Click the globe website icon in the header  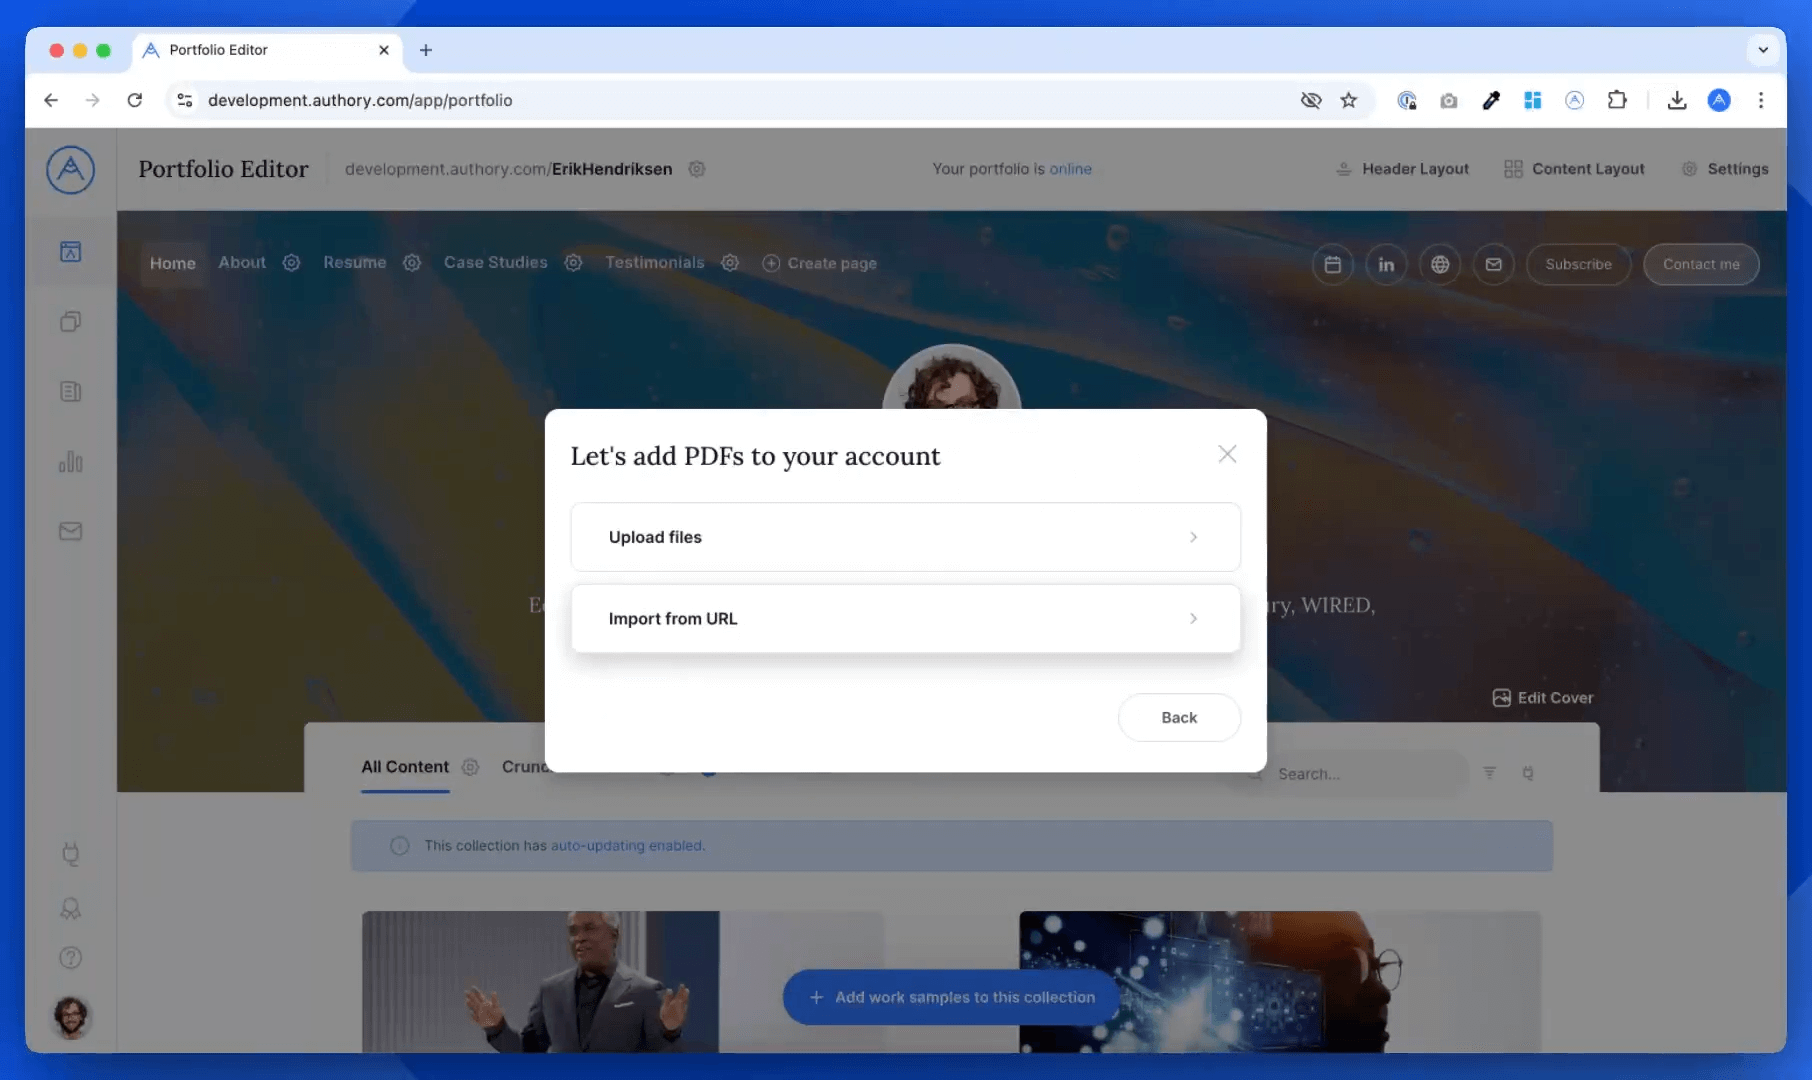[1440, 264]
